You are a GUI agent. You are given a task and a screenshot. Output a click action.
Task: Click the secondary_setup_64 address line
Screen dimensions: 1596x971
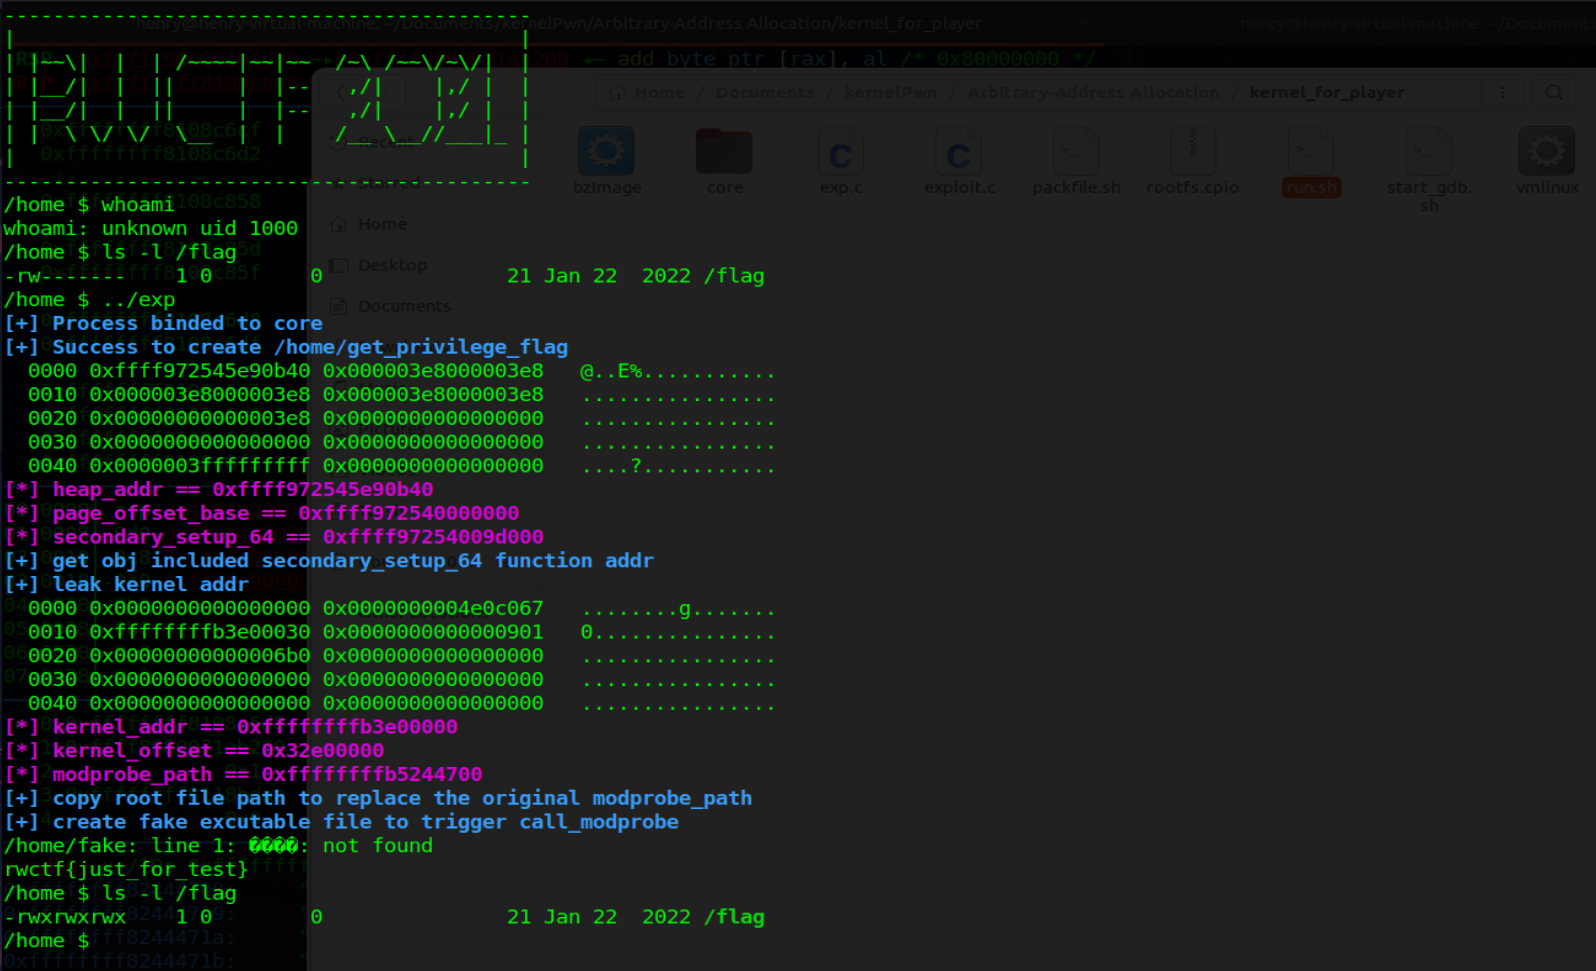tap(275, 537)
